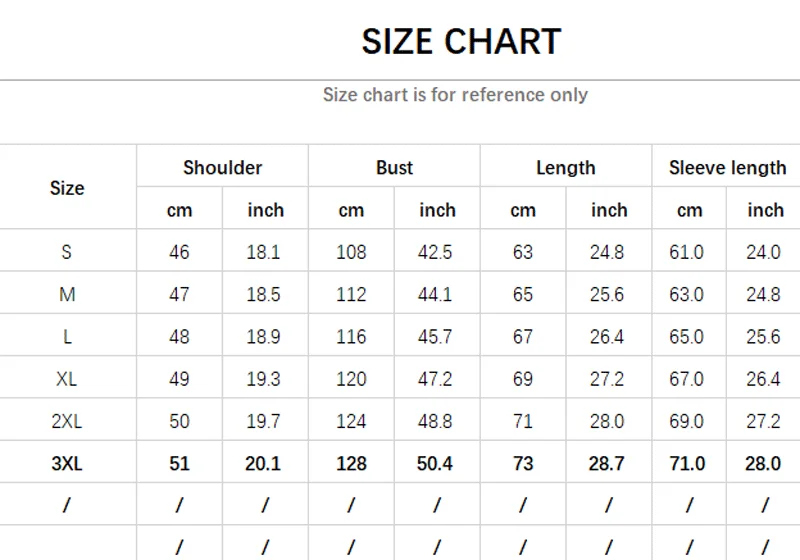Click the 61.0 sleeve length cell

coord(687,252)
